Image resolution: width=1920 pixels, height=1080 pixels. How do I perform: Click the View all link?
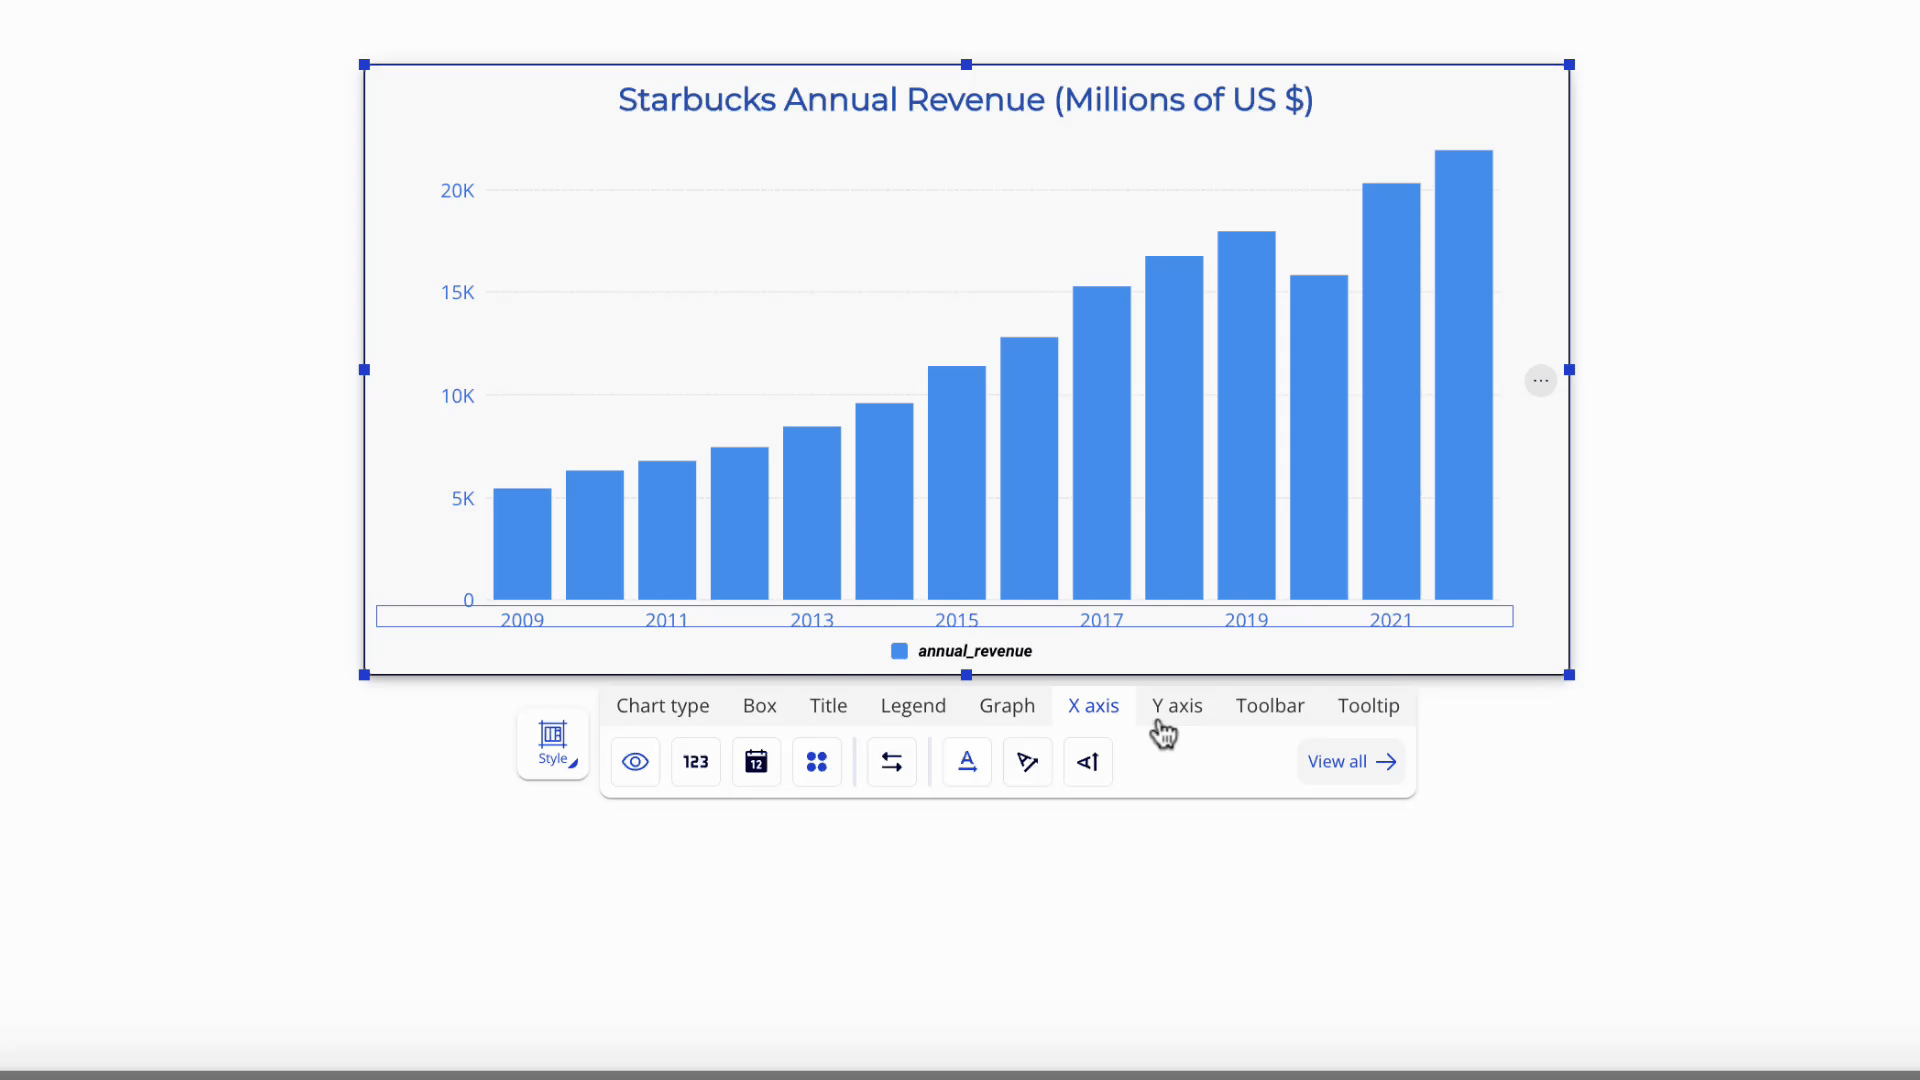coord(1351,762)
